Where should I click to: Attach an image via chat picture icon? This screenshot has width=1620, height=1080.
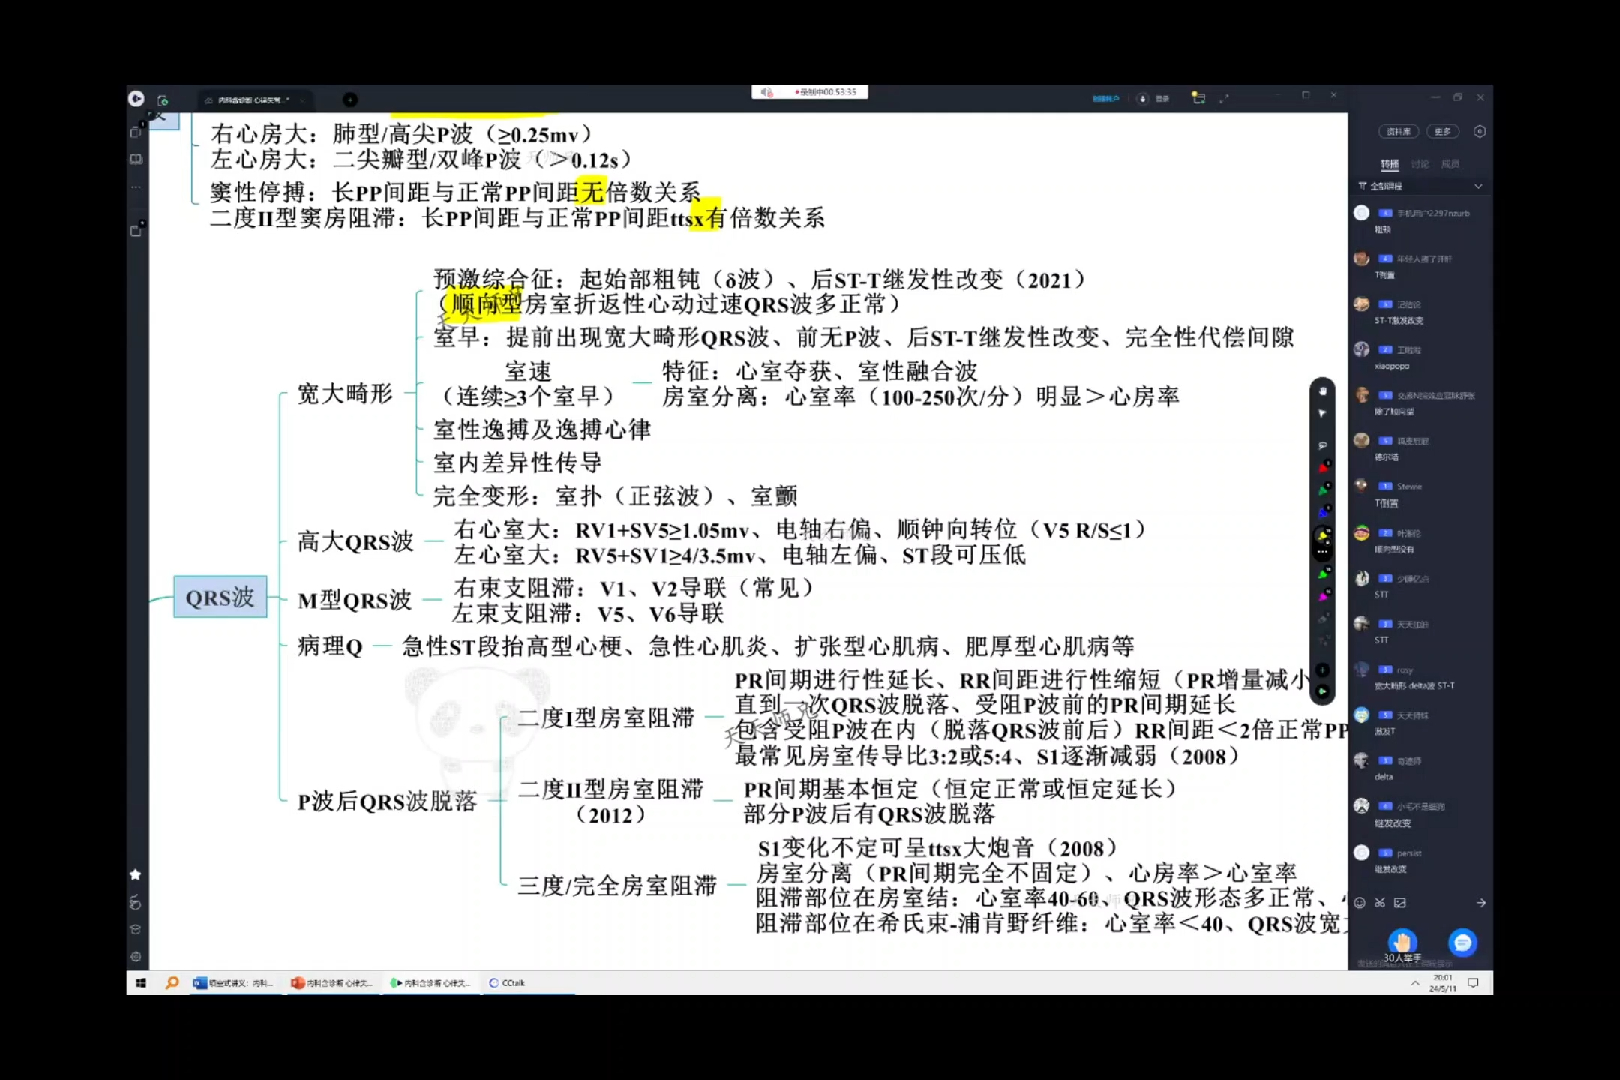click(x=1400, y=903)
